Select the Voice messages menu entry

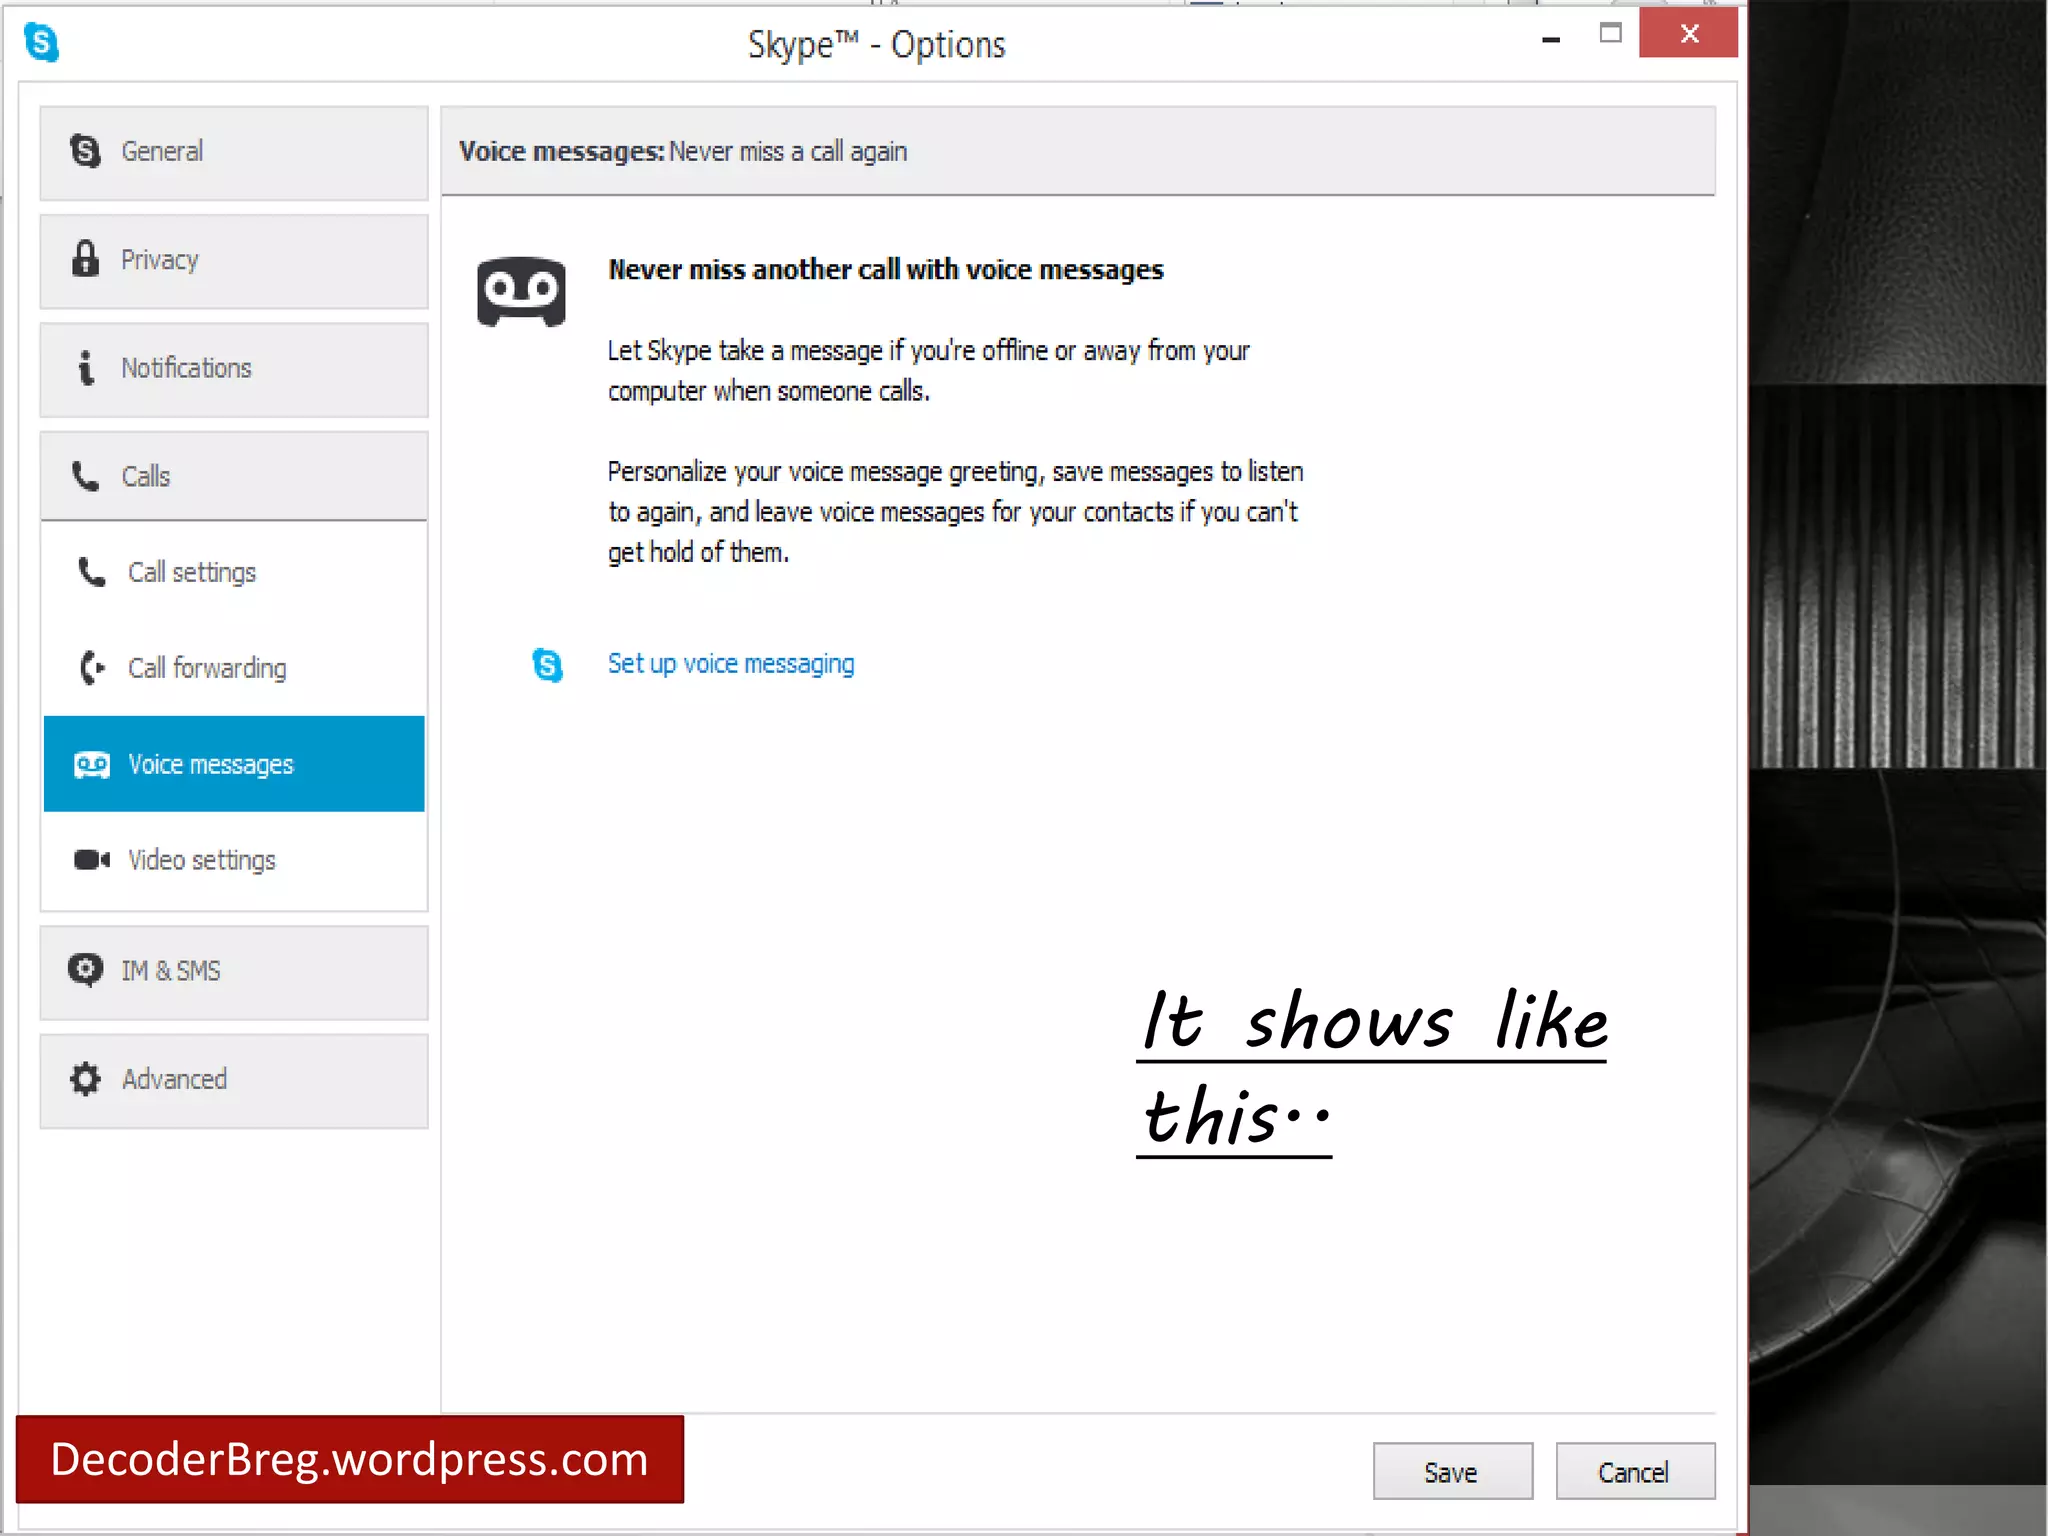[234, 764]
